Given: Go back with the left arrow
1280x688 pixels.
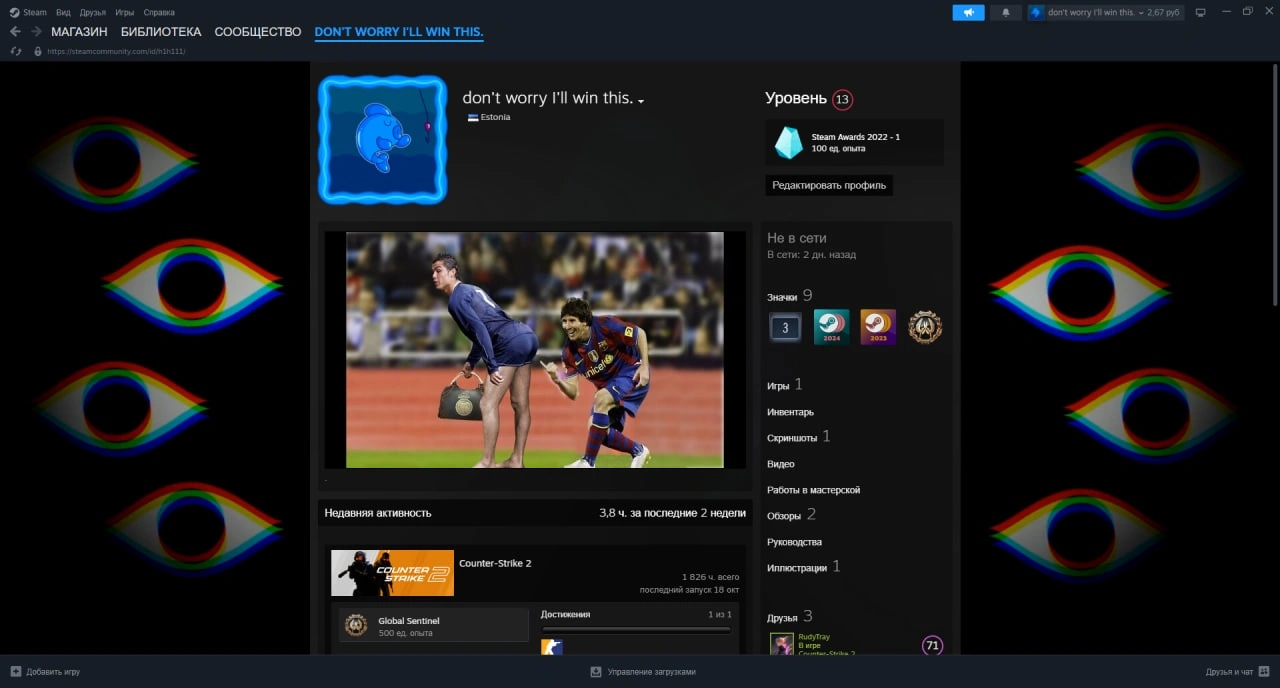Looking at the screenshot, I should pos(15,32).
